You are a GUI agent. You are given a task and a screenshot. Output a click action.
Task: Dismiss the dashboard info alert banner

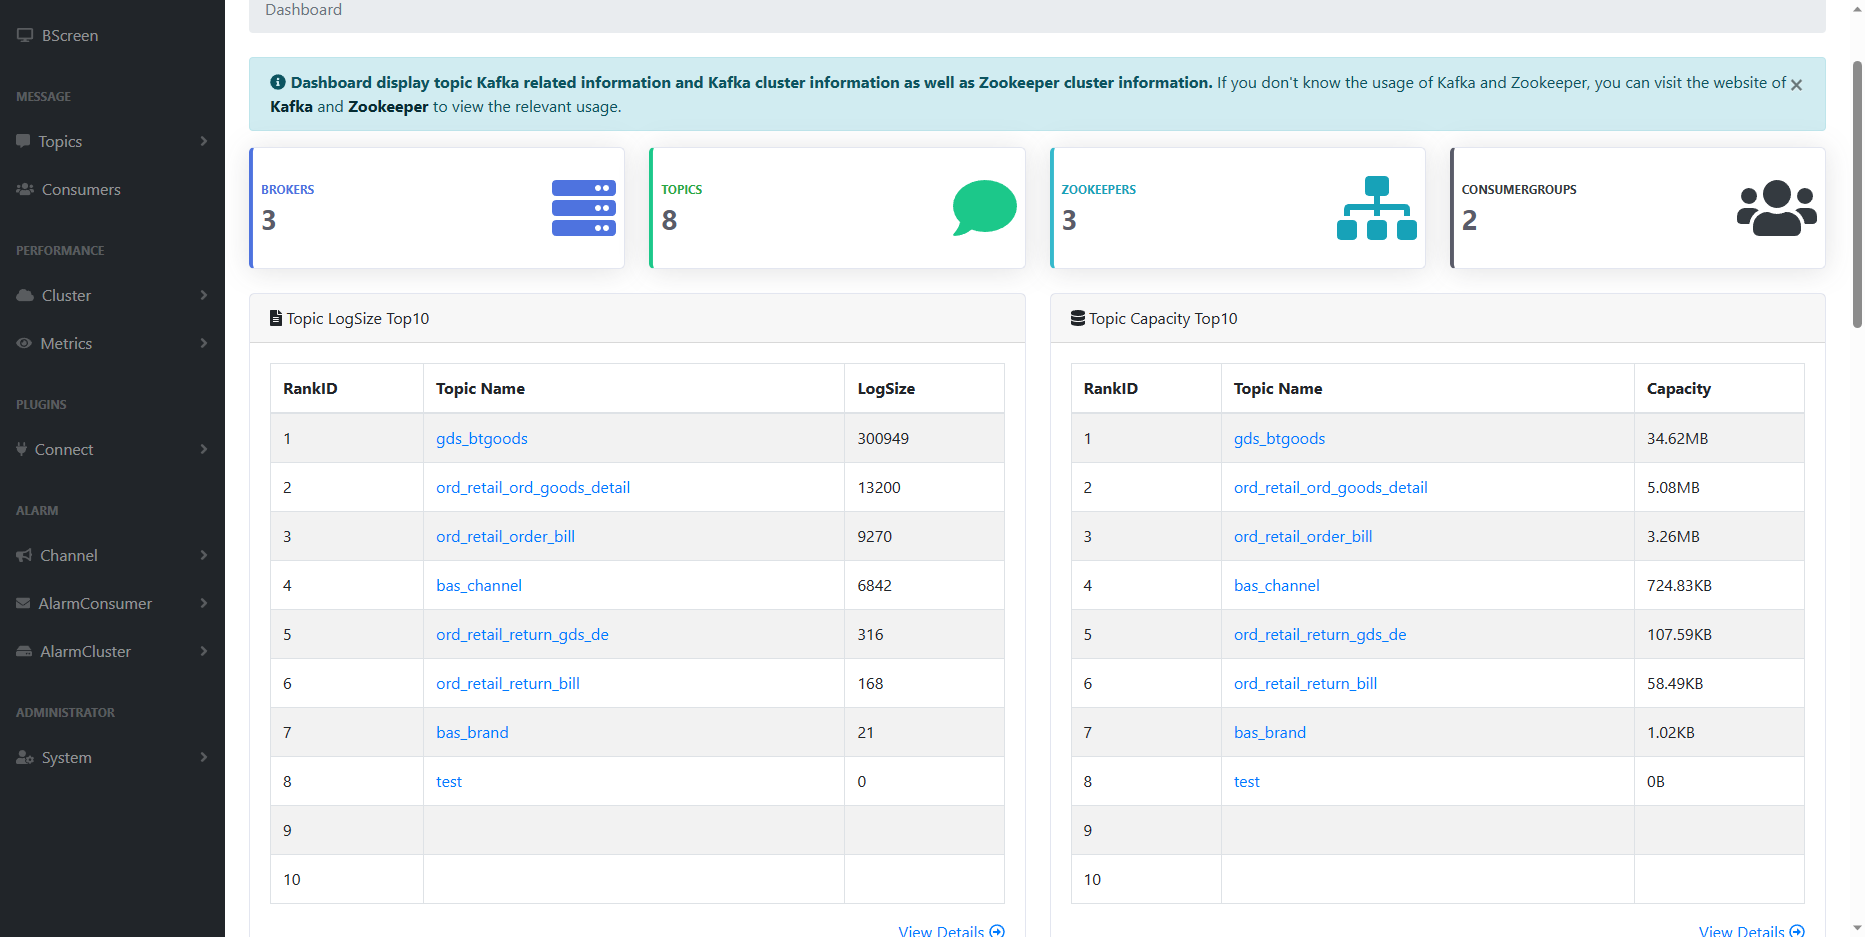1796,85
